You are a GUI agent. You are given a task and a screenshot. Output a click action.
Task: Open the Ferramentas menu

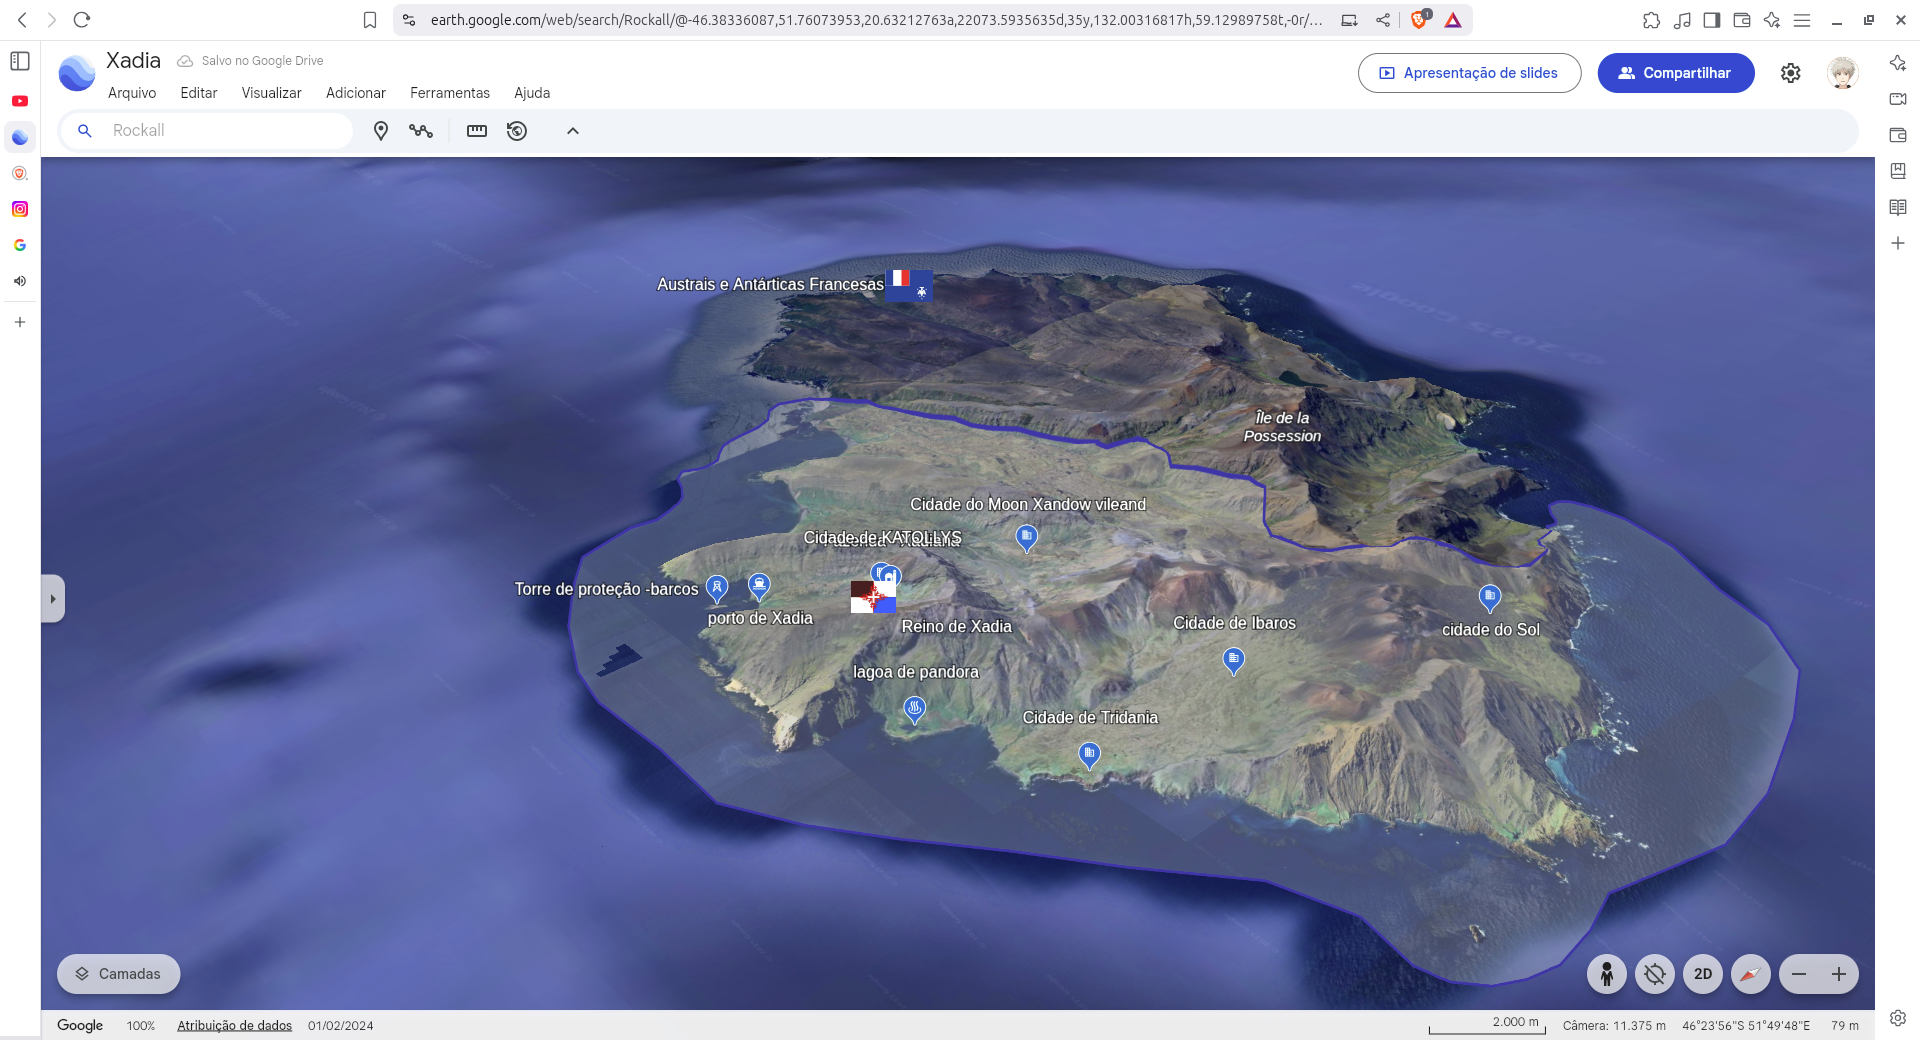[449, 93]
